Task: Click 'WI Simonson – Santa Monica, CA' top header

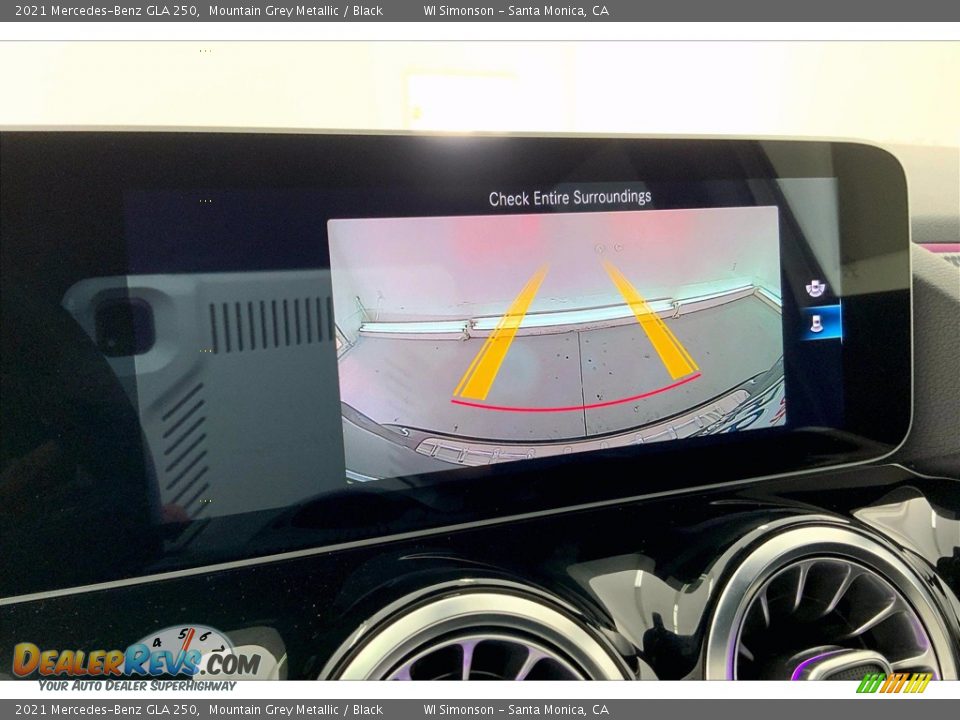Action: [x=516, y=10]
